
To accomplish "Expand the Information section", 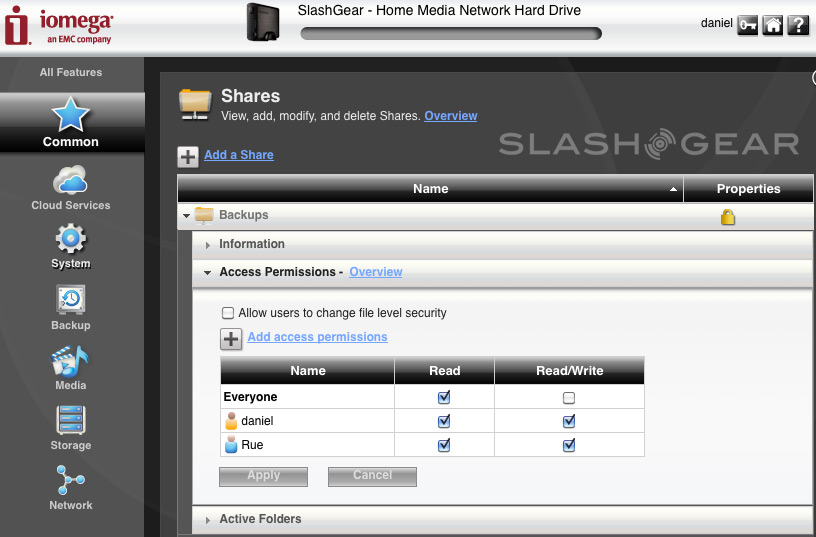I will tap(251, 244).
